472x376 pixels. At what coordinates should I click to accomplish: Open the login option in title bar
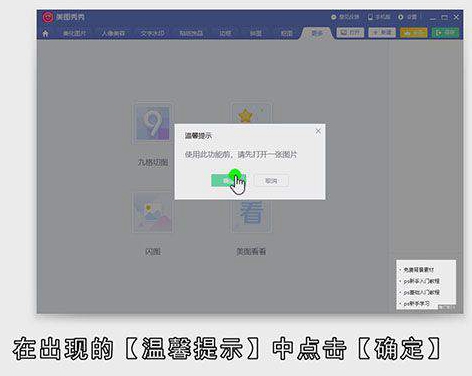click(345, 17)
